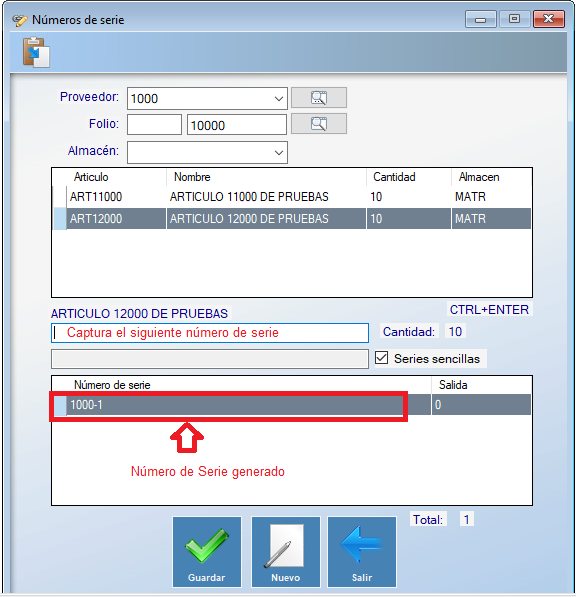The image size is (576, 597).
Task: Open the Folio search lookup button
Action: pos(319,124)
